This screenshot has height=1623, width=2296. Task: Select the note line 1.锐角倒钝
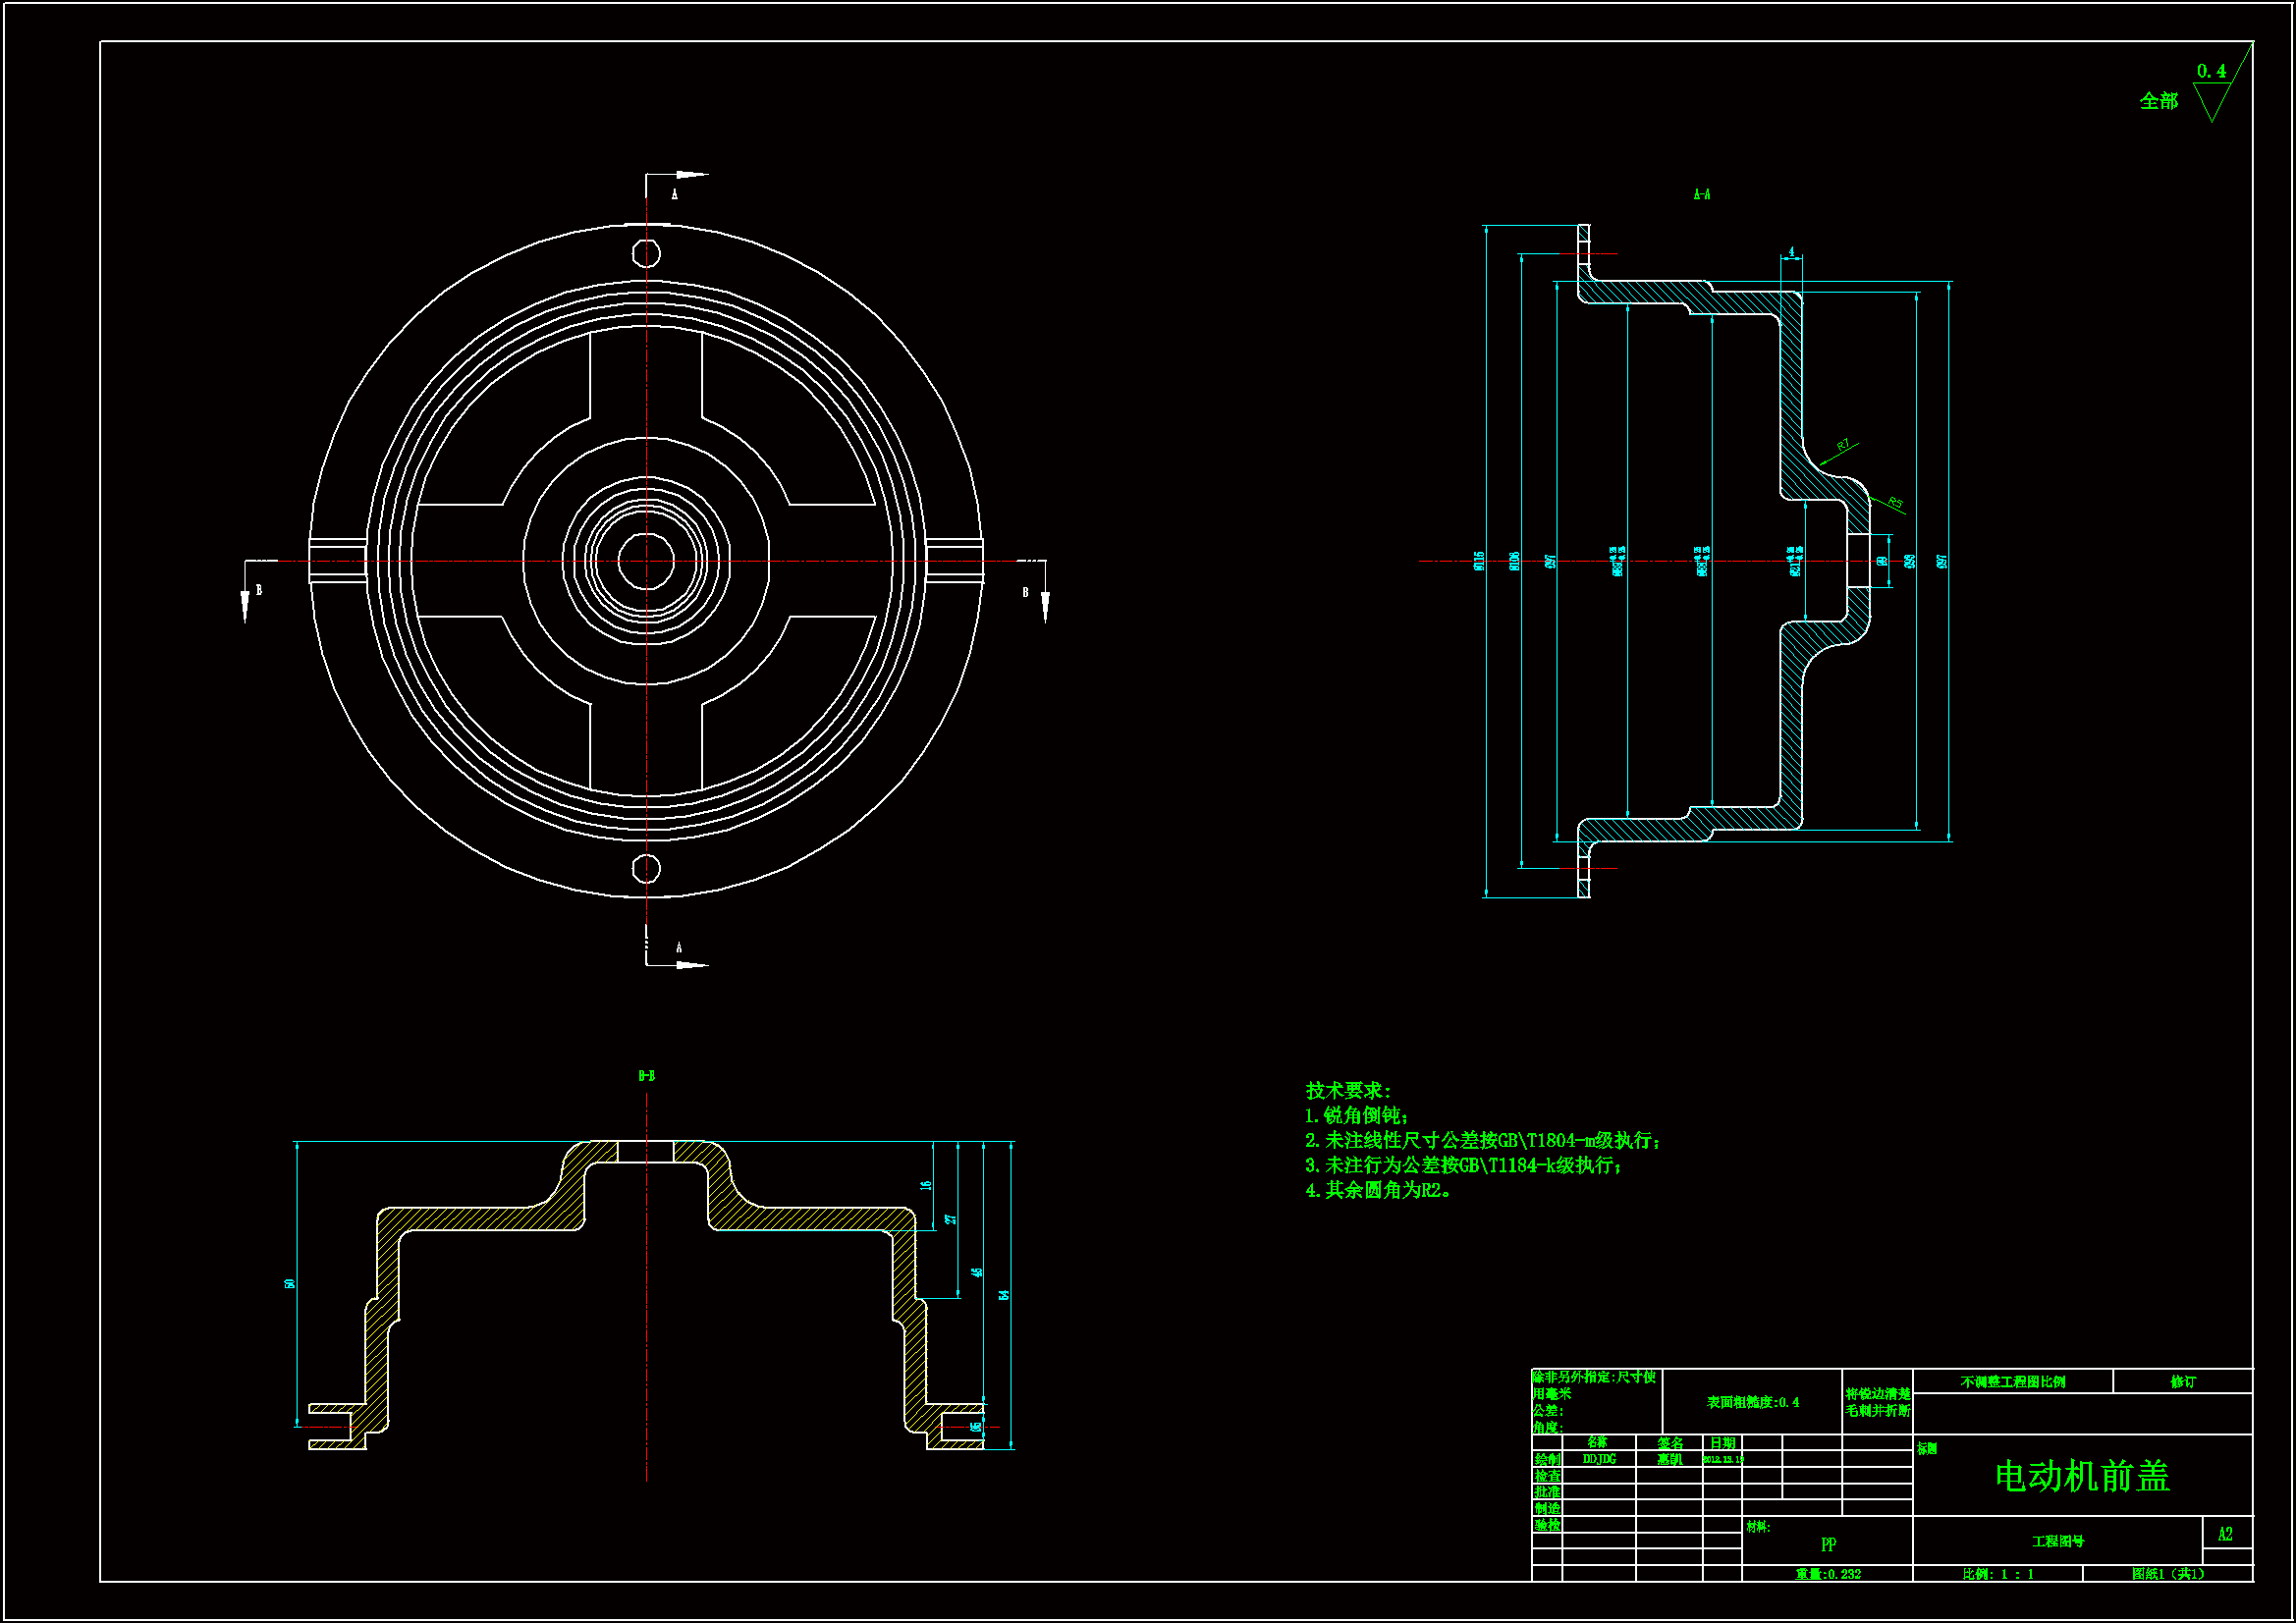1356,1115
